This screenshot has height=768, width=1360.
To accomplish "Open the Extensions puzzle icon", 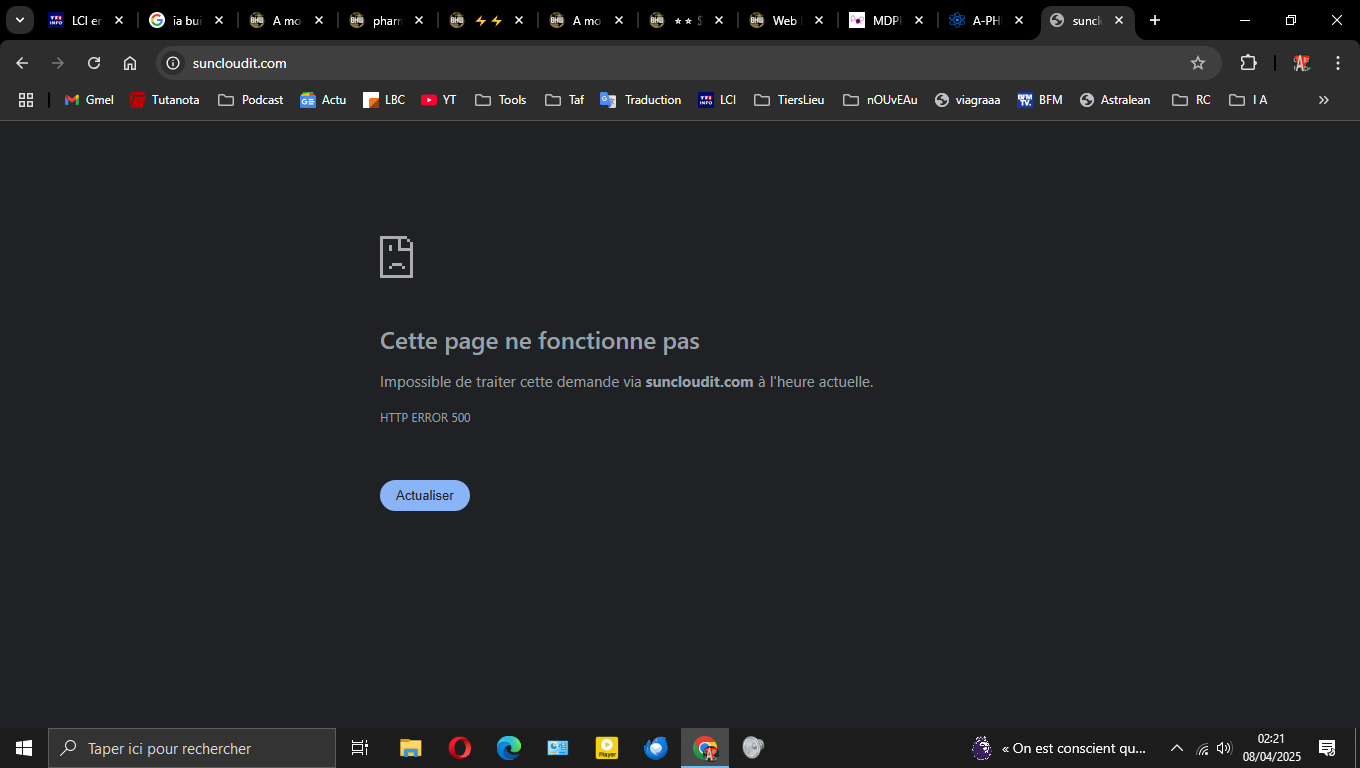I will 1248,63.
